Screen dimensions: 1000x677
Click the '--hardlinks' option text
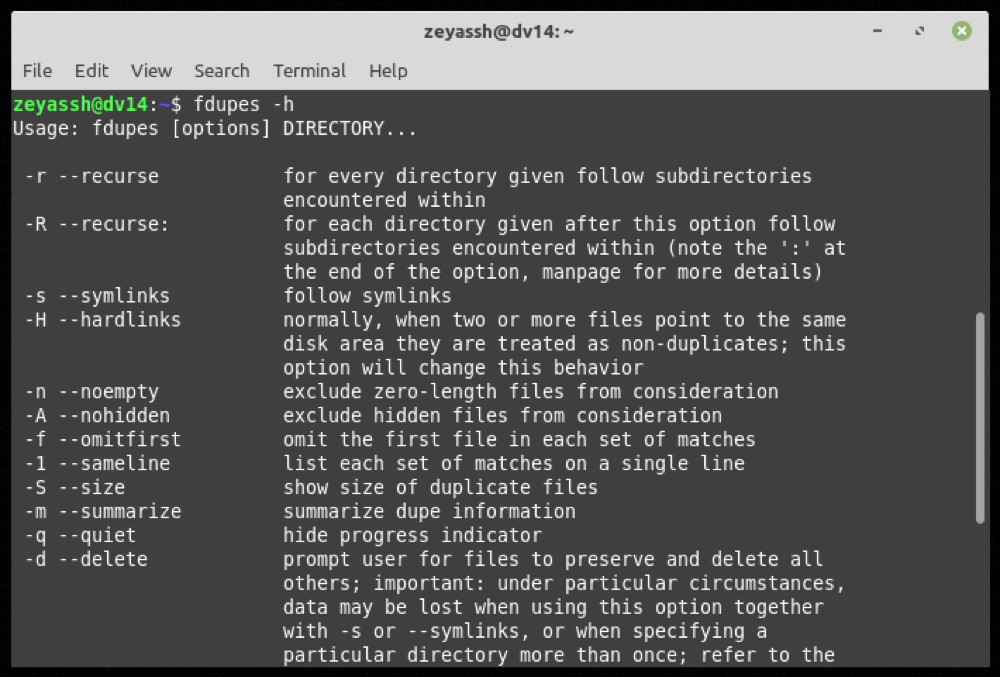pyautogui.click(x=120, y=320)
